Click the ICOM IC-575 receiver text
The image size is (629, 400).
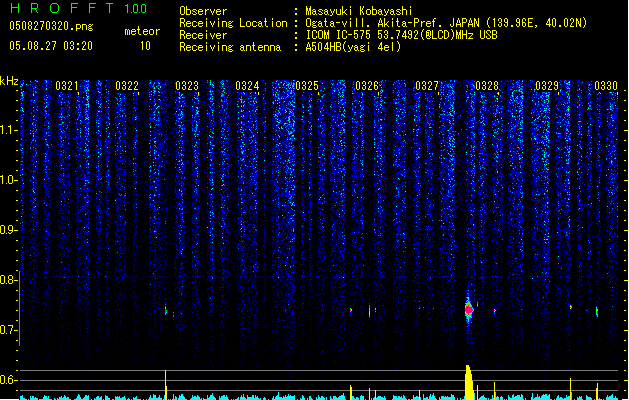(x=402, y=35)
